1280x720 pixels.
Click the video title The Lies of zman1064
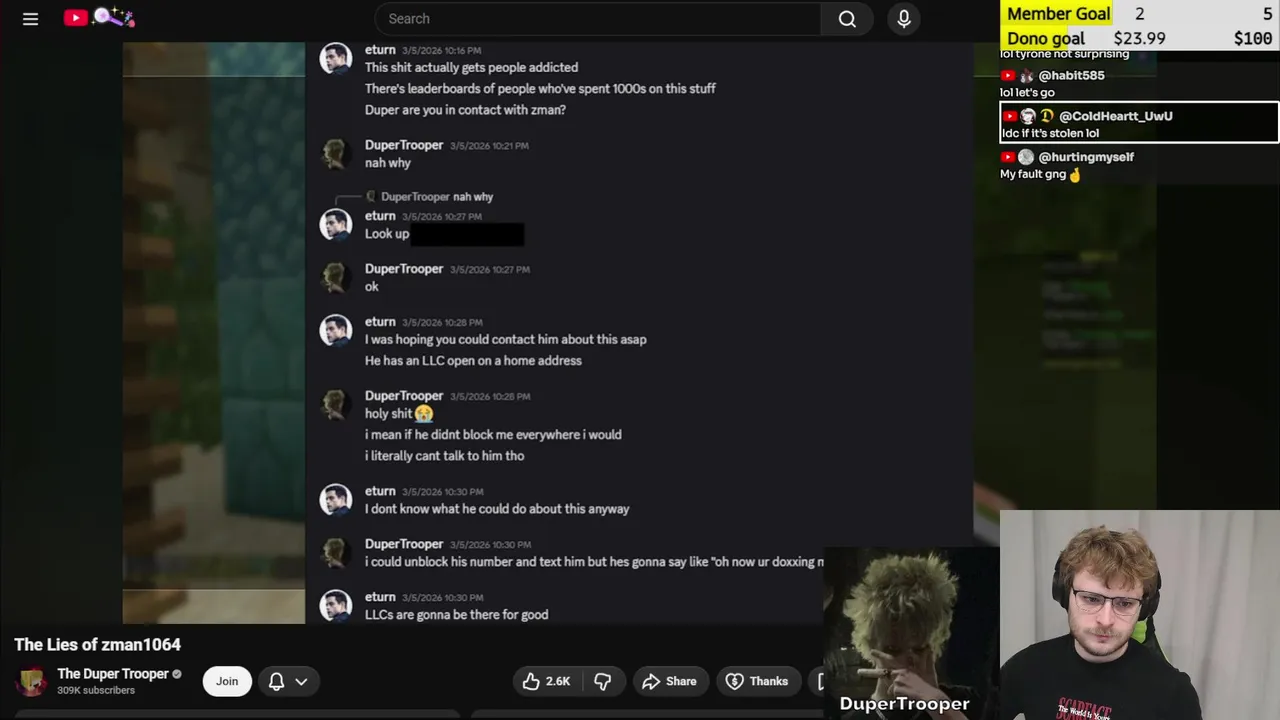tap(98, 645)
